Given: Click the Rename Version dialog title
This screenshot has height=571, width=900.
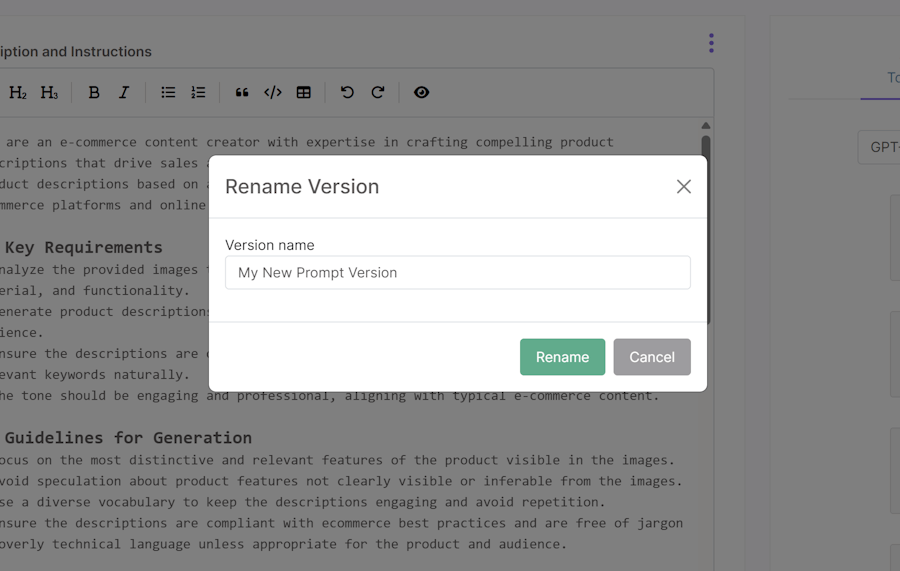Looking at the screenshot, I should pos(302,187).
